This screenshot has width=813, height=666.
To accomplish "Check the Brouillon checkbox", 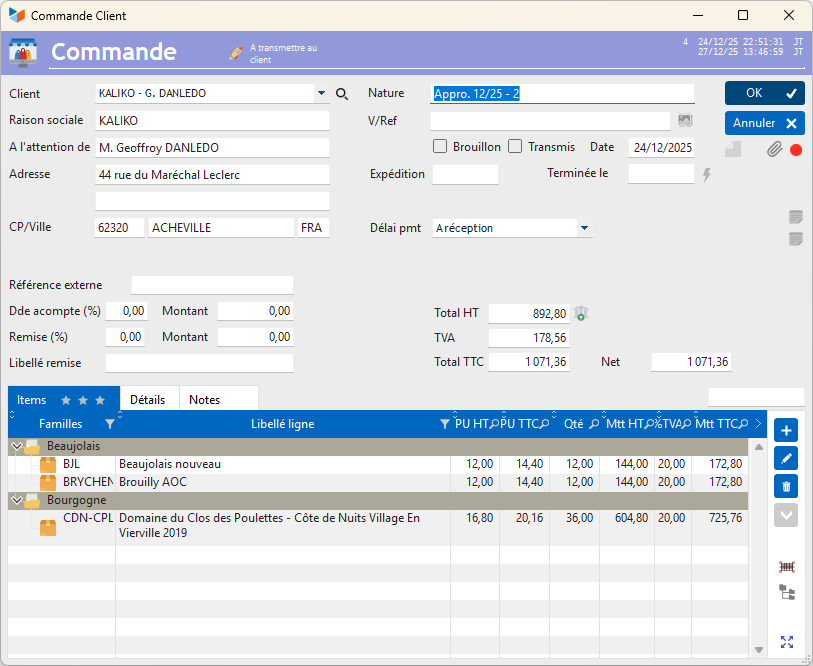I will [440, 147].
